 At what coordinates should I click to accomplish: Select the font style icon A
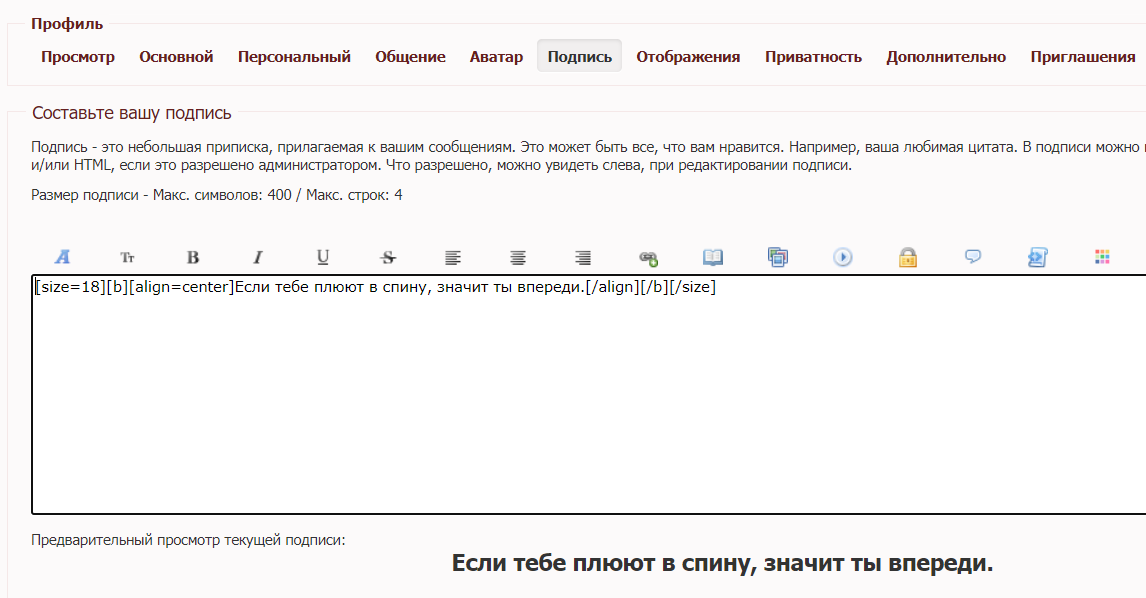pos(62,257)
